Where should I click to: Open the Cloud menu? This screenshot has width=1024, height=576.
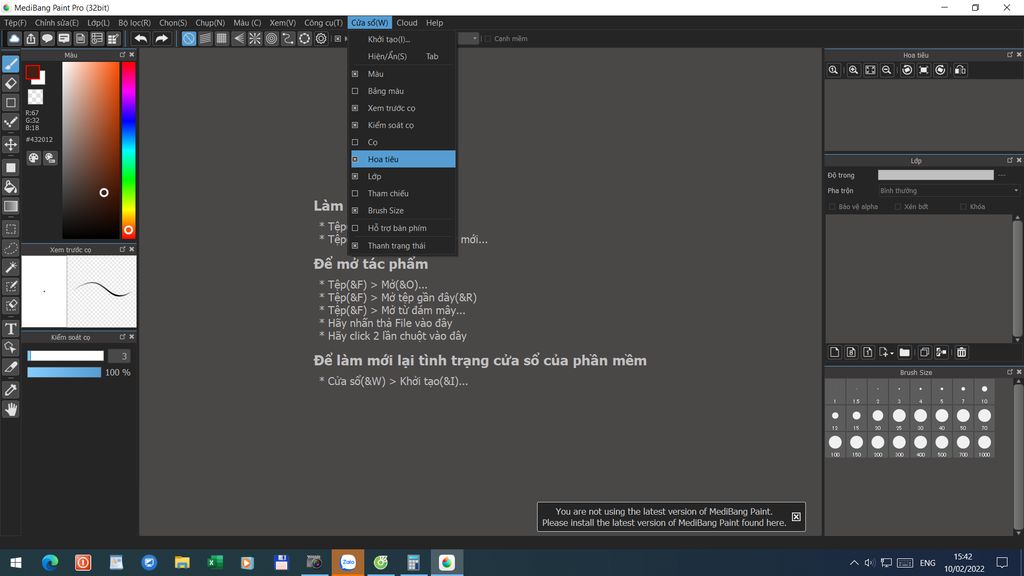click(407, 23)
